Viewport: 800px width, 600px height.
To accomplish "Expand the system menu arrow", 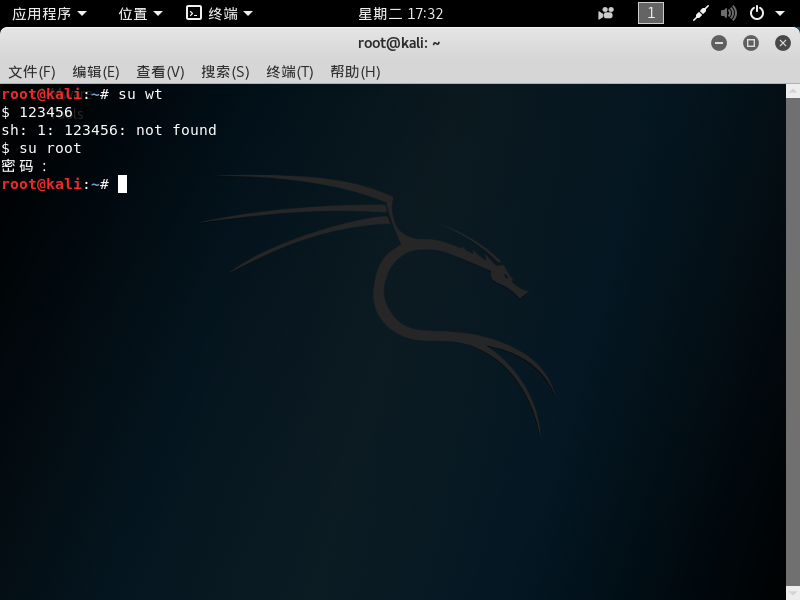I will [780, 14].
